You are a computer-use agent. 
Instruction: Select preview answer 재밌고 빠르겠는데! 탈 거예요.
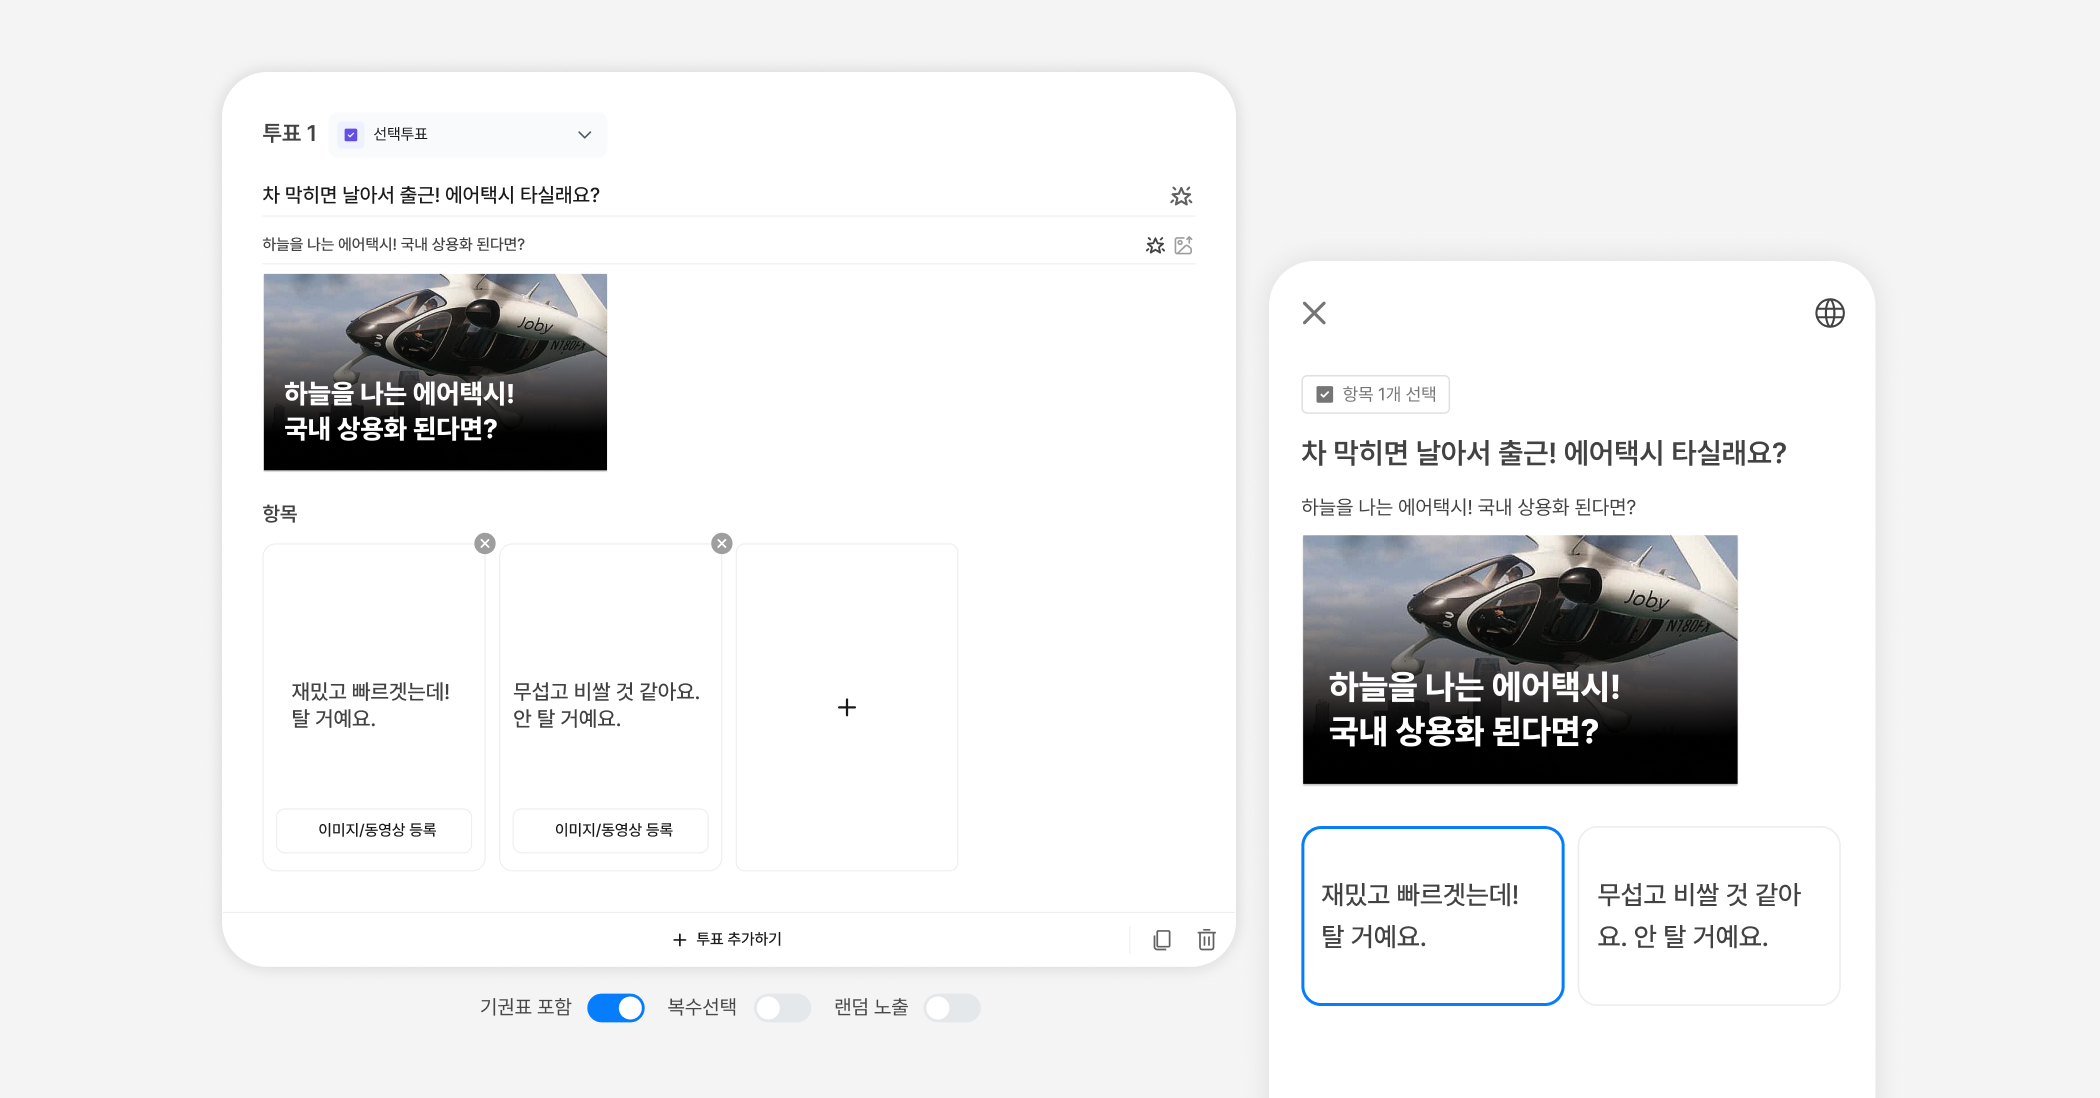click(x=1432, y=915)
